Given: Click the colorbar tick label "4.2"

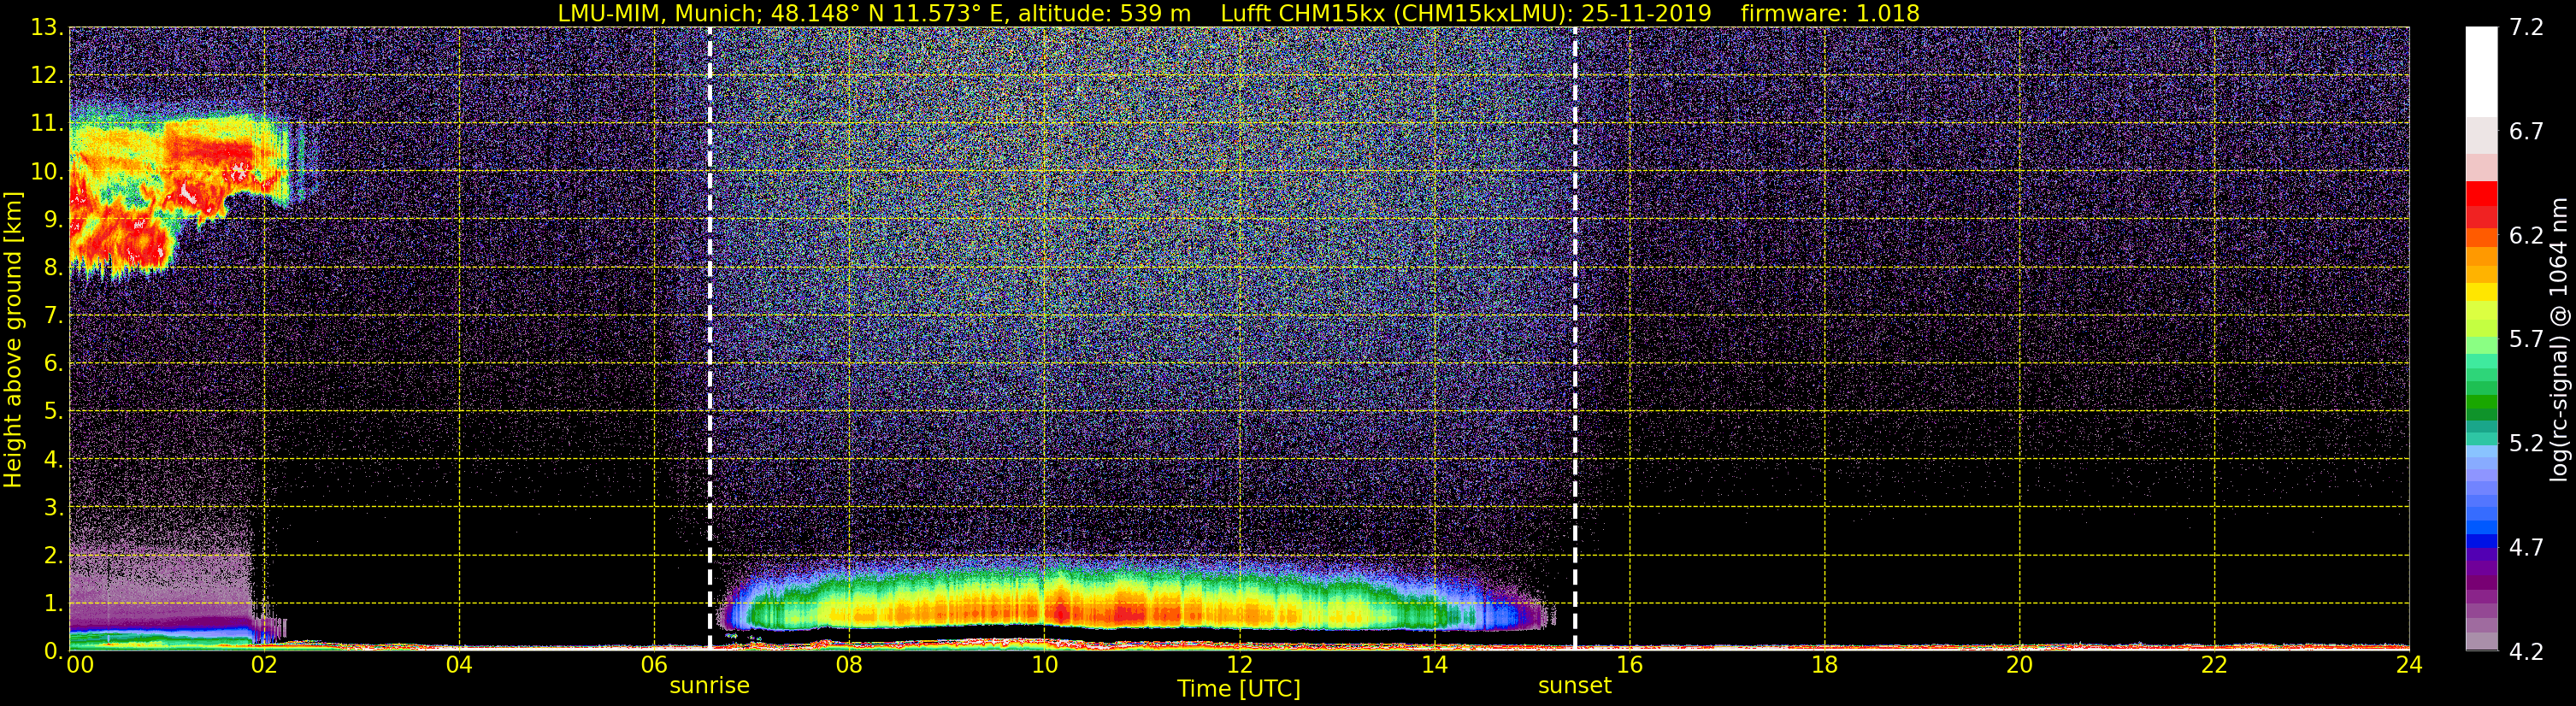Looking at the screenshot, I should tap(2526, 651).
